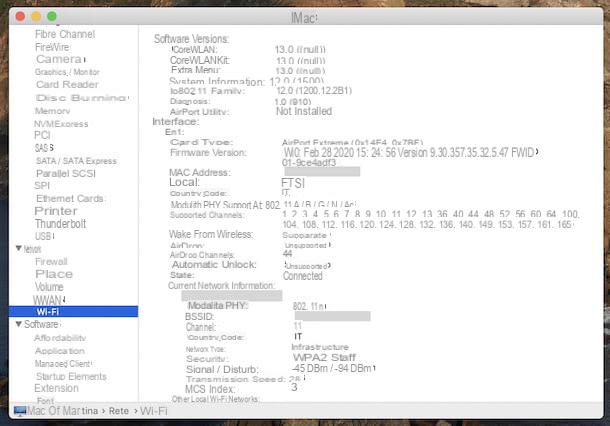This screenshot has width=610, height=426.
Task: Select Place under Network
Action: pos(54,274)
